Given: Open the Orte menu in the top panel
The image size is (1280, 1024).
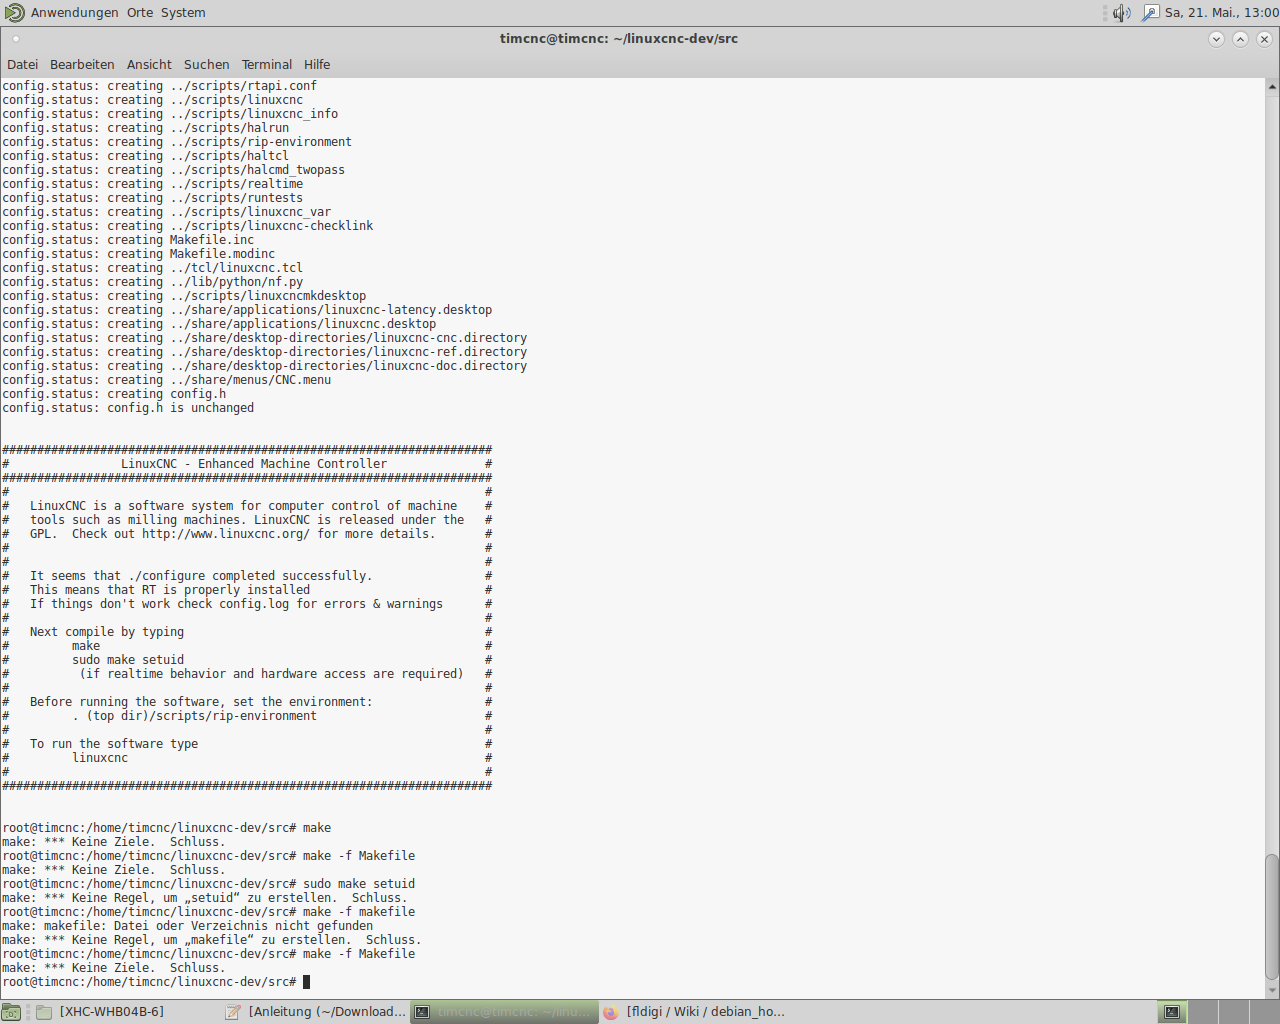Looking at the screenshot, I should (x=139, y=12).
